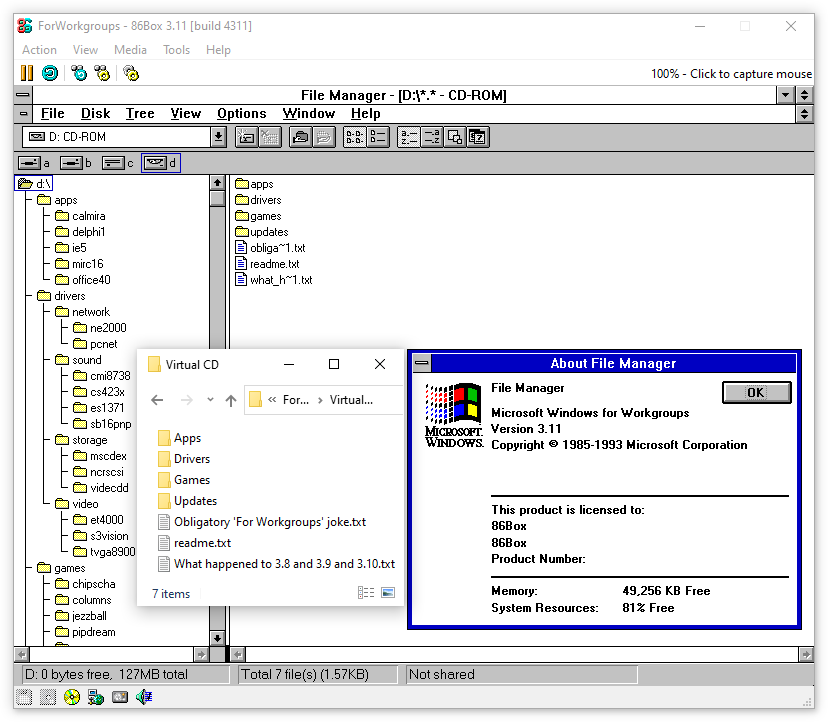Click file pane horizontal scroll right arrow
The width and height of the screenshot is (828, 722).
coord(806,654)
